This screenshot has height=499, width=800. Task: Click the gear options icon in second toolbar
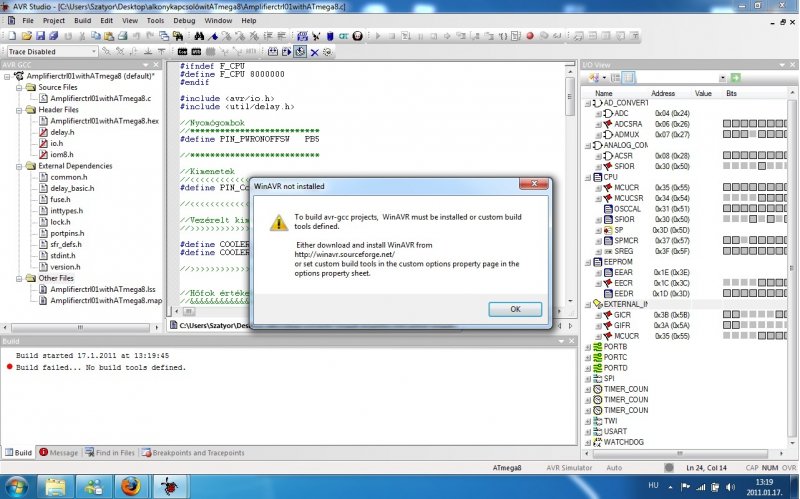pyautogui.click(x=327, y=52)
